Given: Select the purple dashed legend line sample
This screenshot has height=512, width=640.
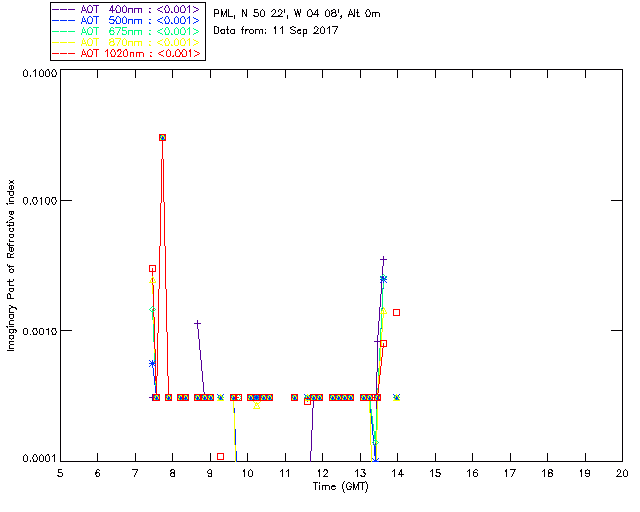Looking at the screenshot, I should 64,9.
